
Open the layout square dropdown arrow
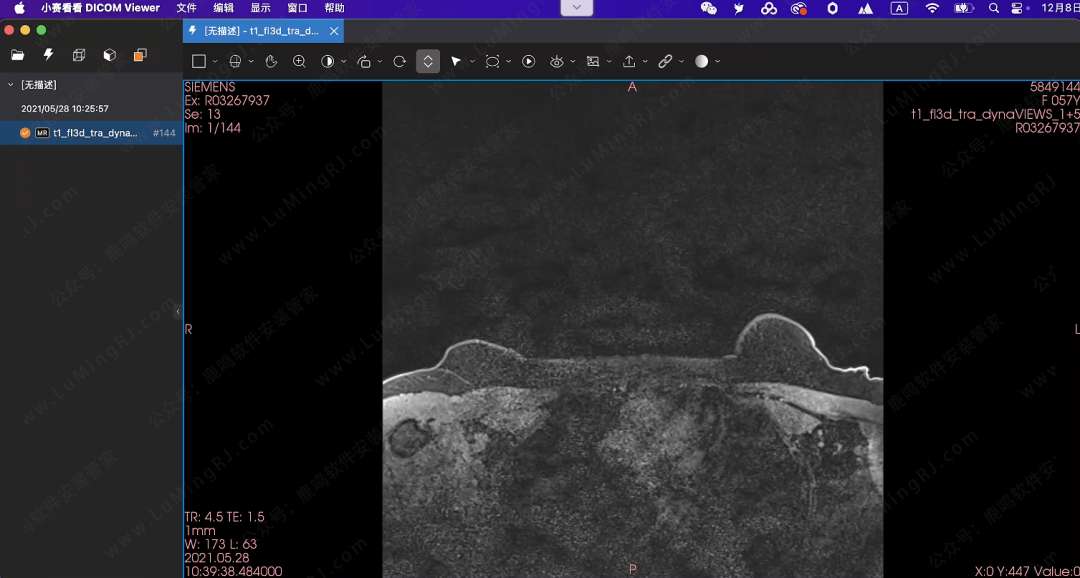pyautogui.click(x=215, y=62)
